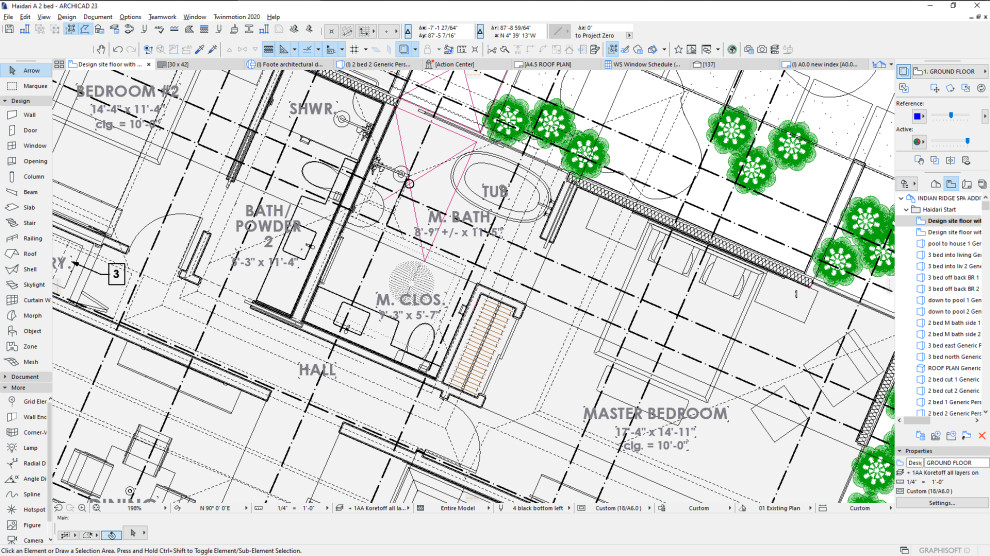
Task: Toggle the grid display icon
Action: click(354, 49)
